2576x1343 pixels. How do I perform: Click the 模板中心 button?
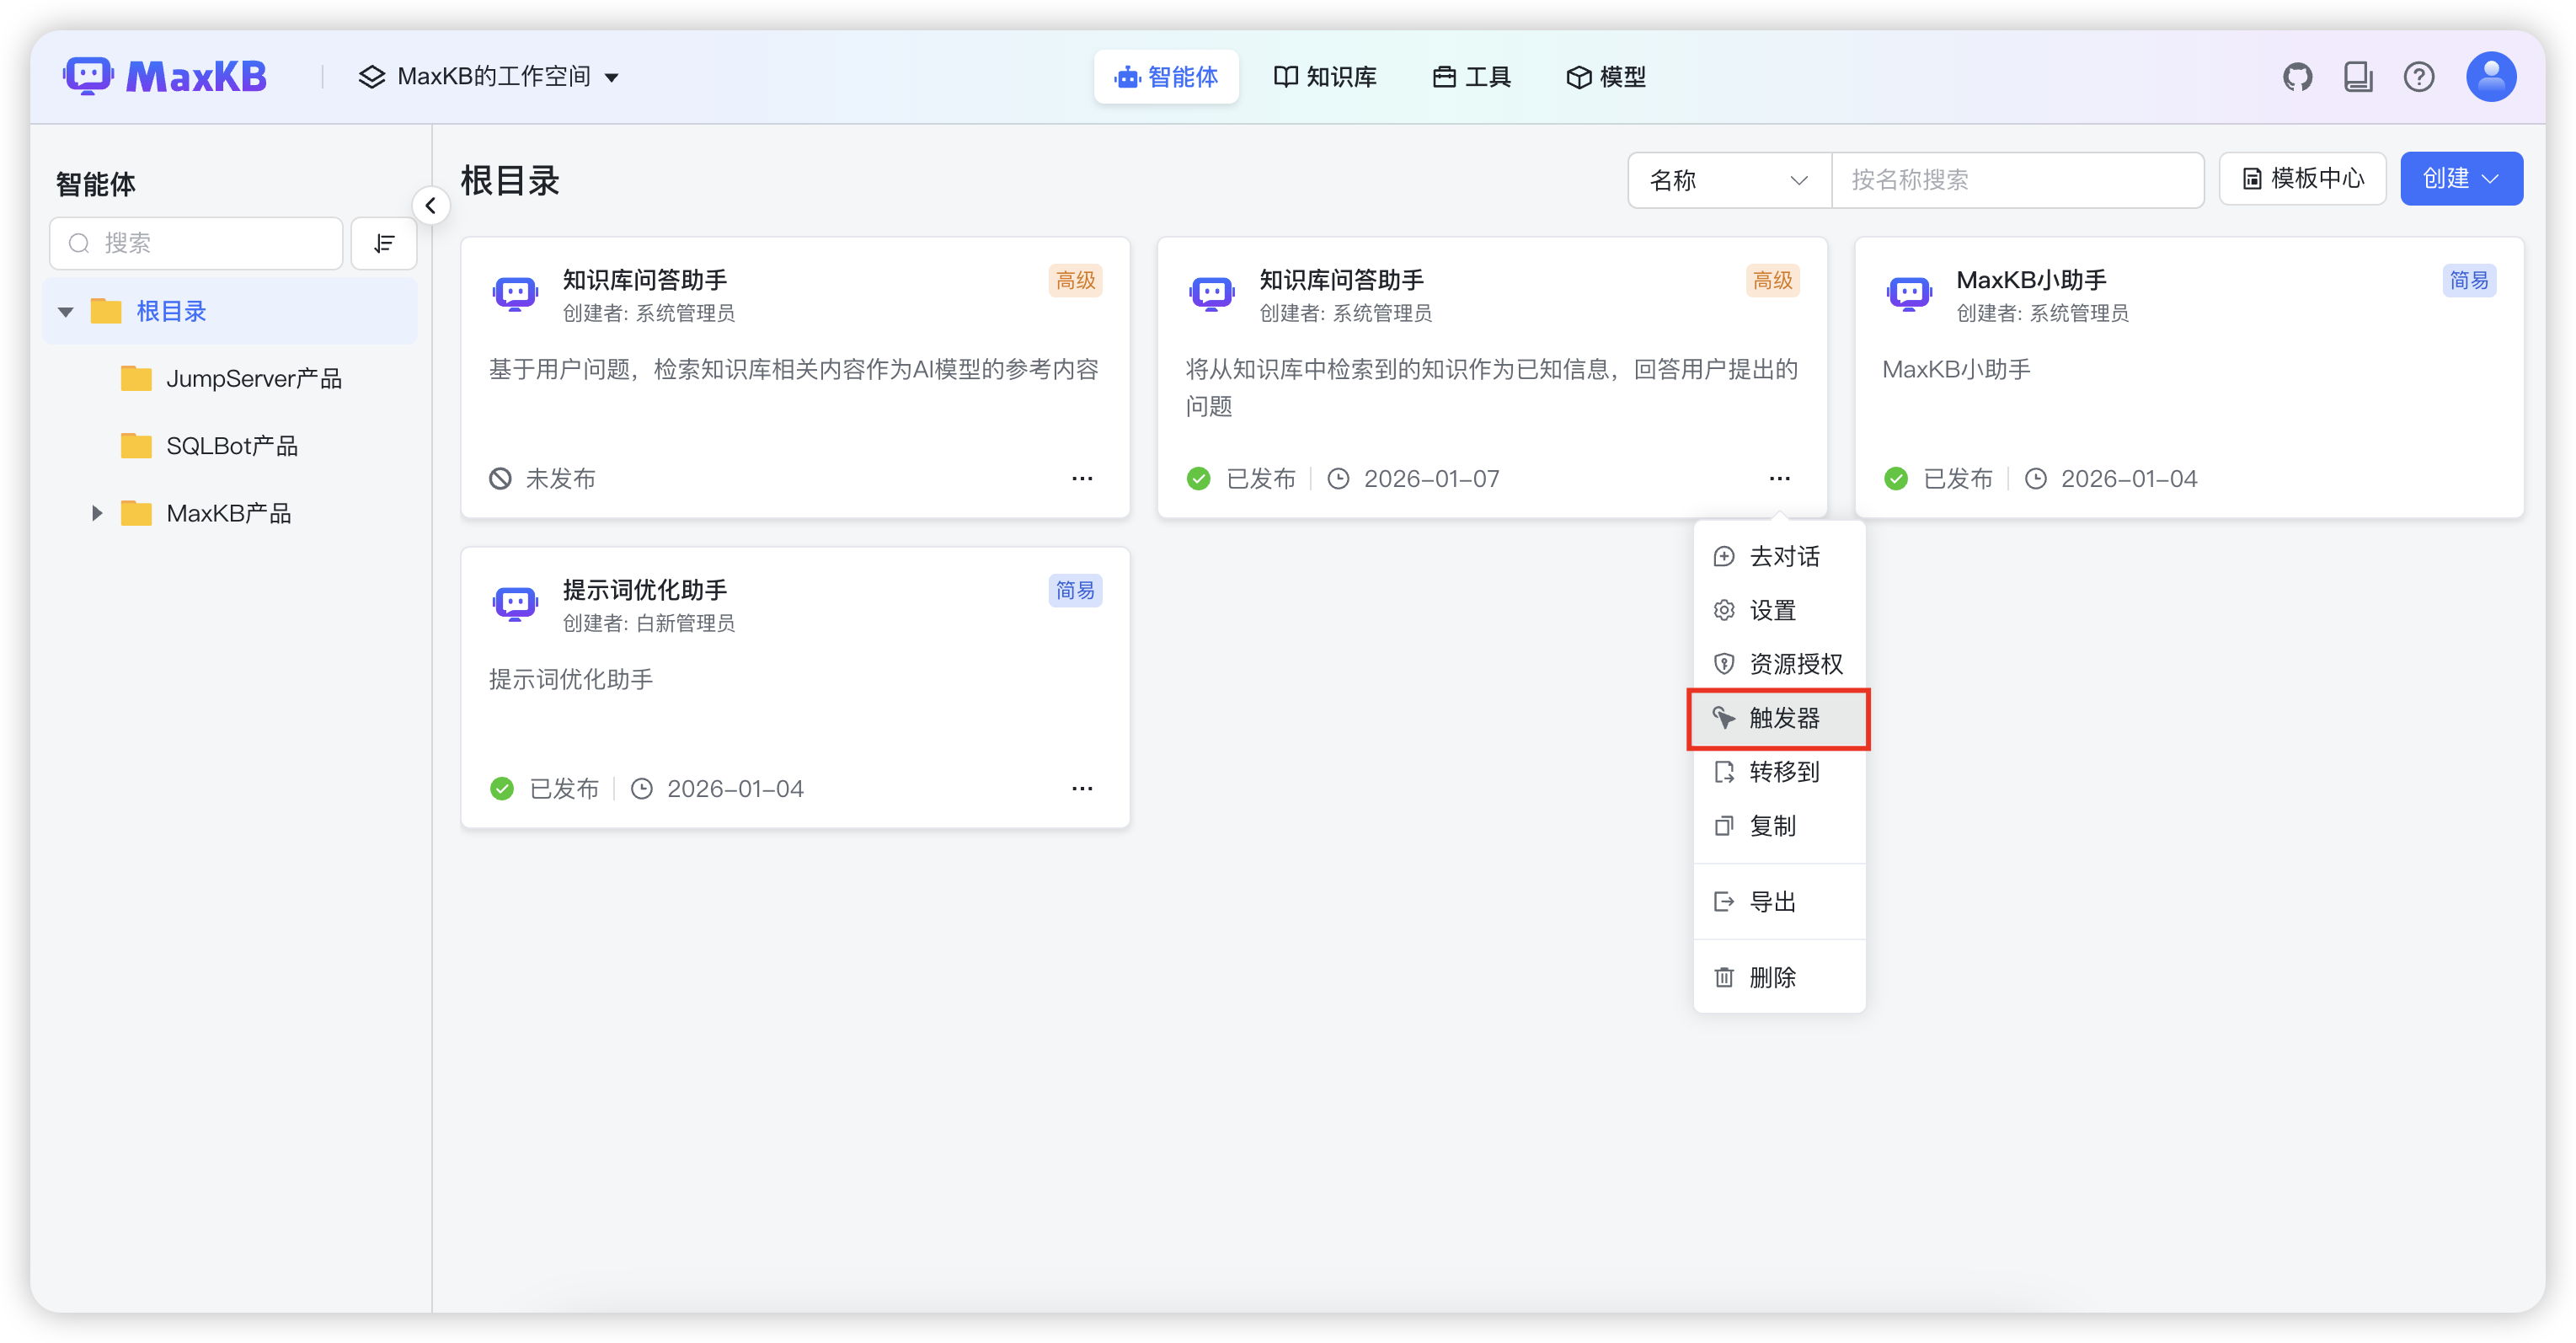tap(2302, 178)
